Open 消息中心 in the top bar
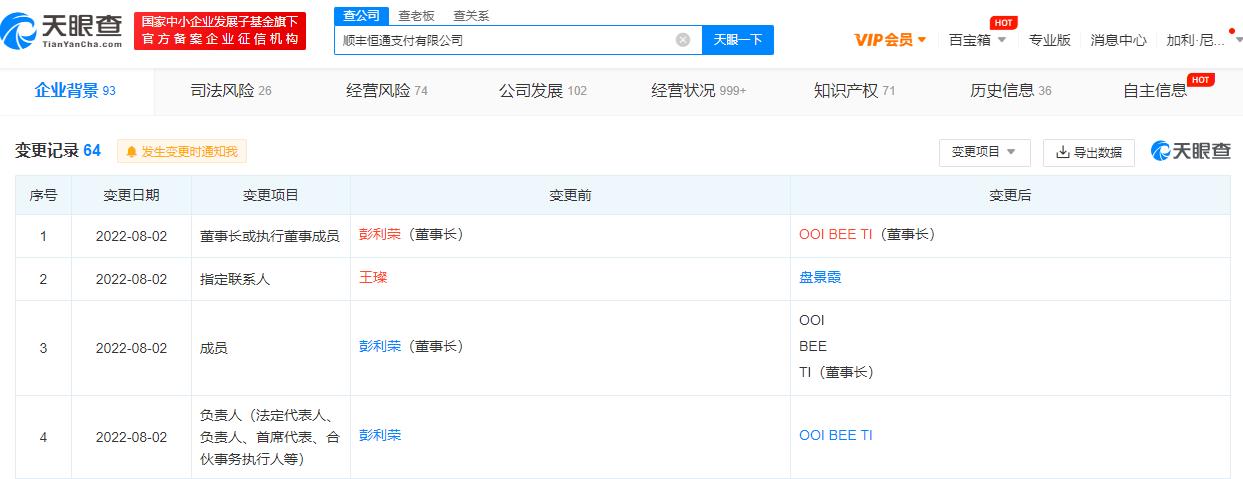The height and width of the screenshot is (479, 1243). click(1118, 40)
